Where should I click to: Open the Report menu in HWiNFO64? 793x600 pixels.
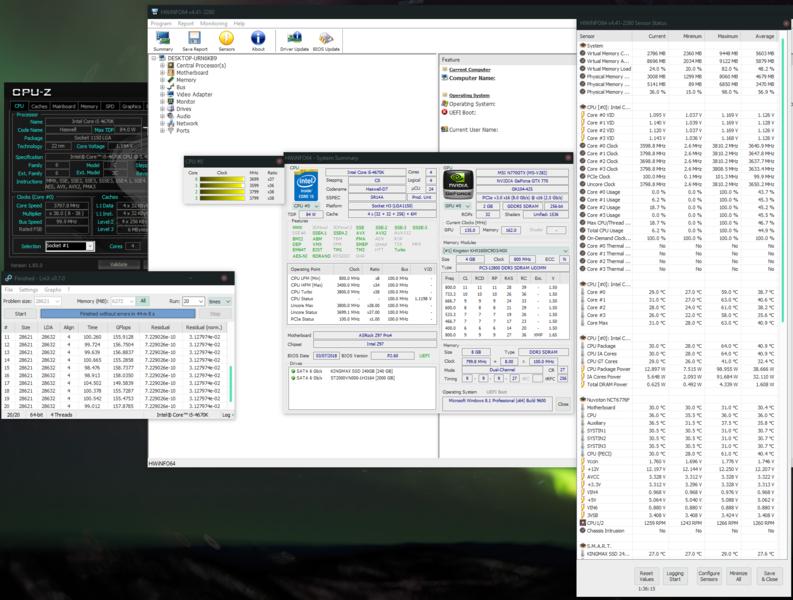coord(186,23)
